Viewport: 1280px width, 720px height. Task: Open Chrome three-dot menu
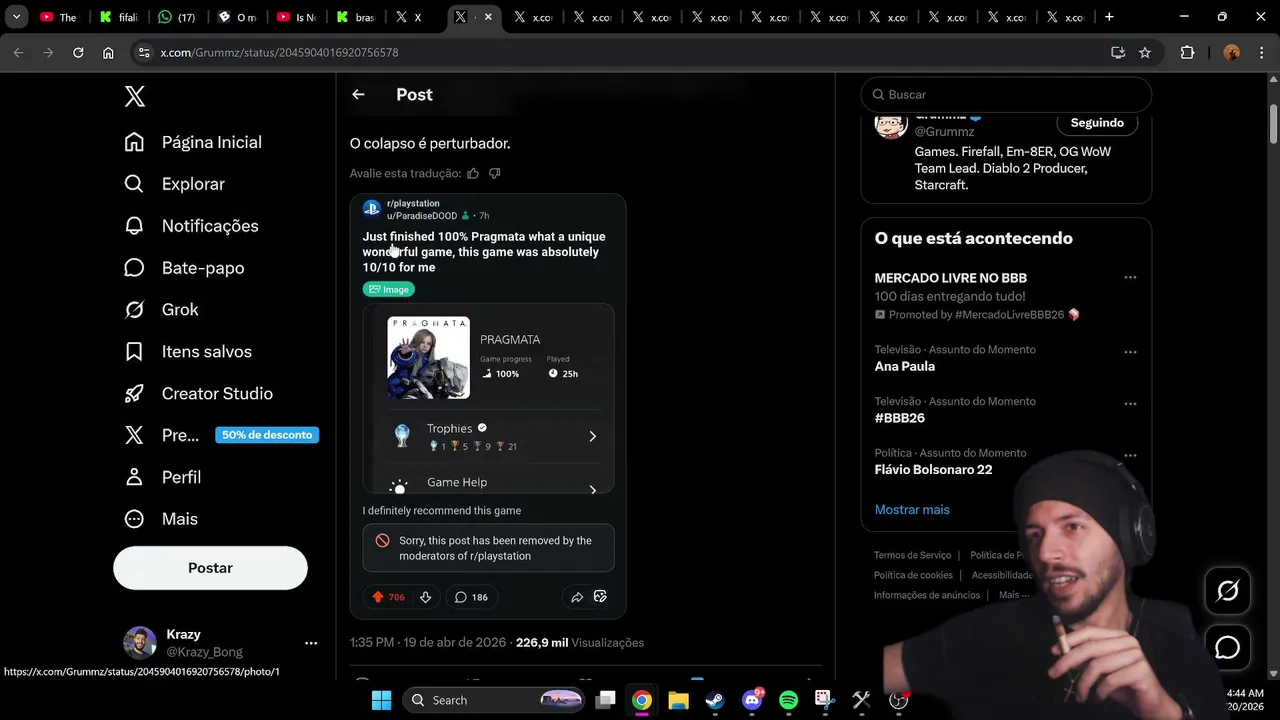coord(1262,52)
